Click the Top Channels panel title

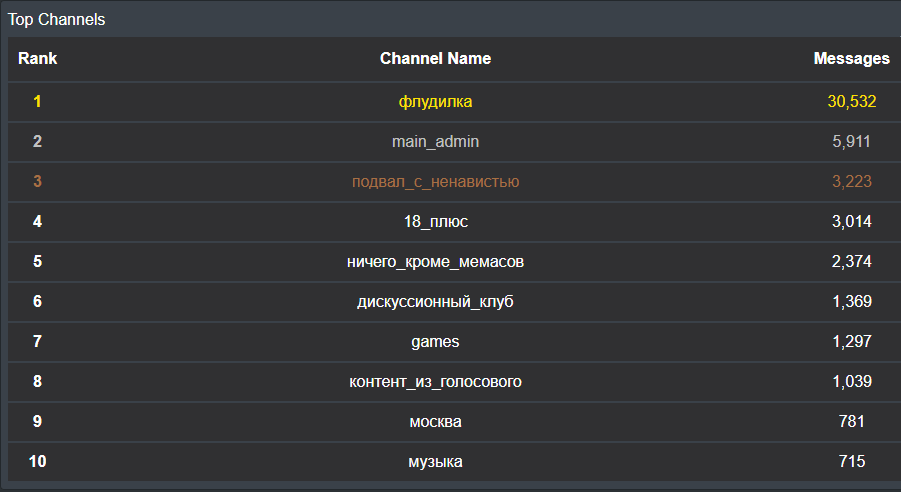click(x=57, y=19)
